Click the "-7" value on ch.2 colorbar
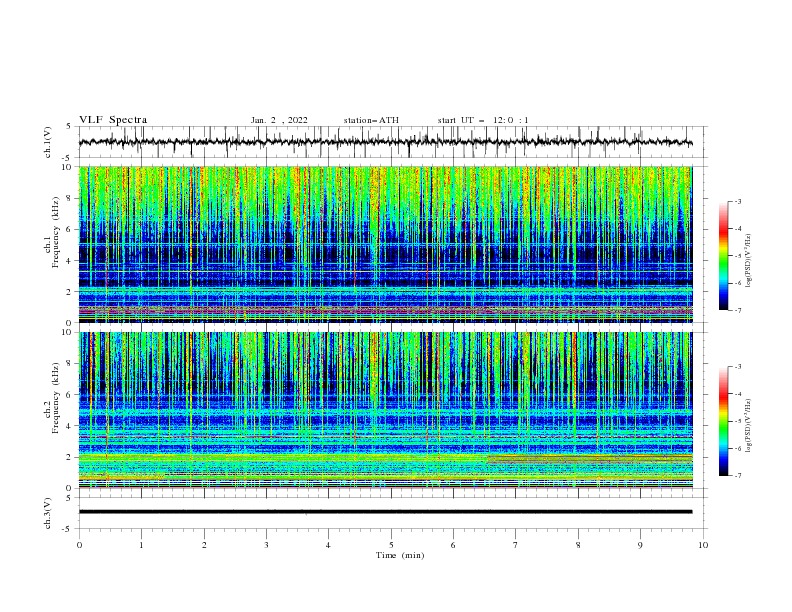 tap(737, 476)
